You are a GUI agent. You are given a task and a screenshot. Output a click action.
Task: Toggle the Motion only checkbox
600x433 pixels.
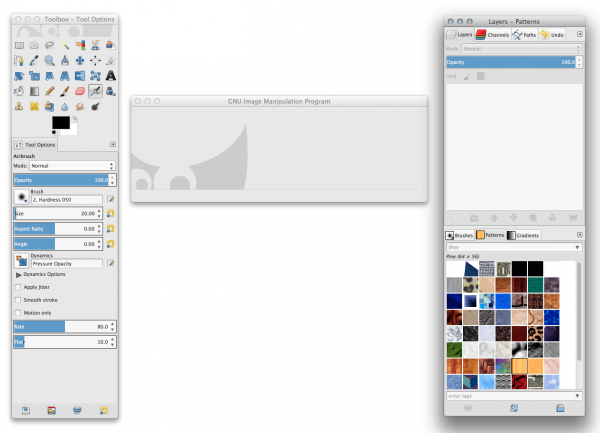point(18,313)
